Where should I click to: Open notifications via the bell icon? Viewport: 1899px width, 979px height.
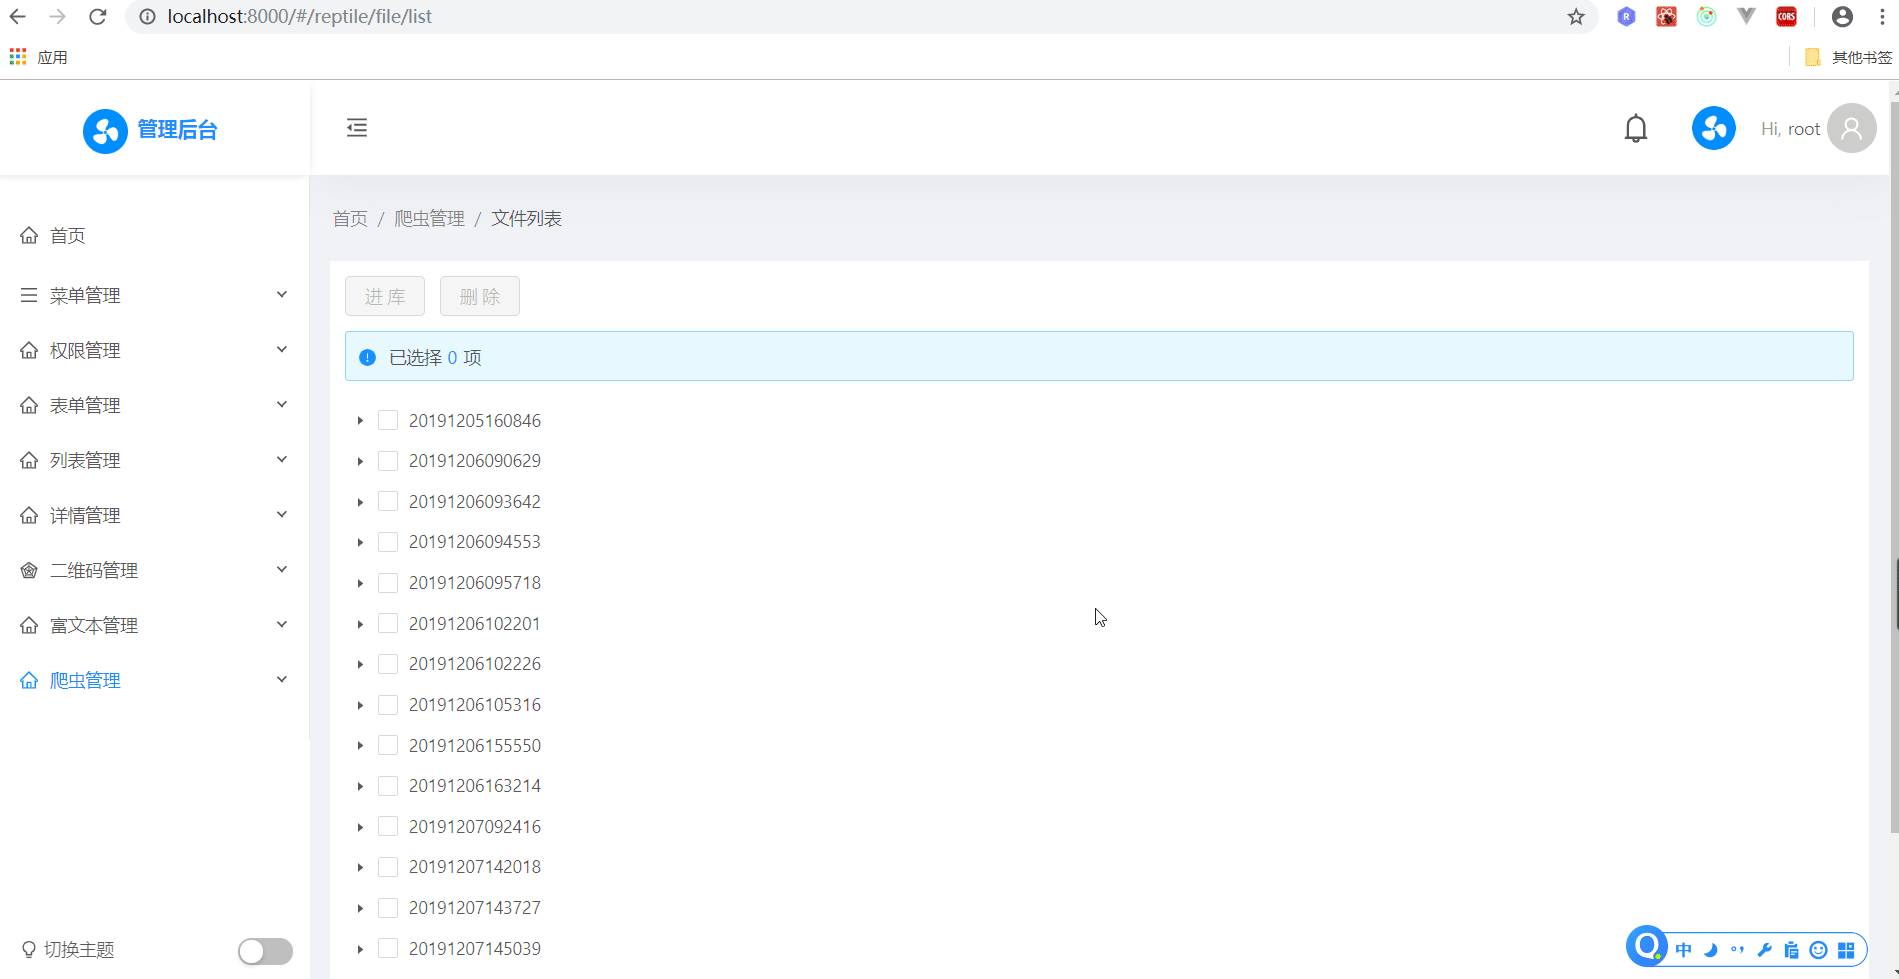pyautogui.click(x=1636, y=128)
